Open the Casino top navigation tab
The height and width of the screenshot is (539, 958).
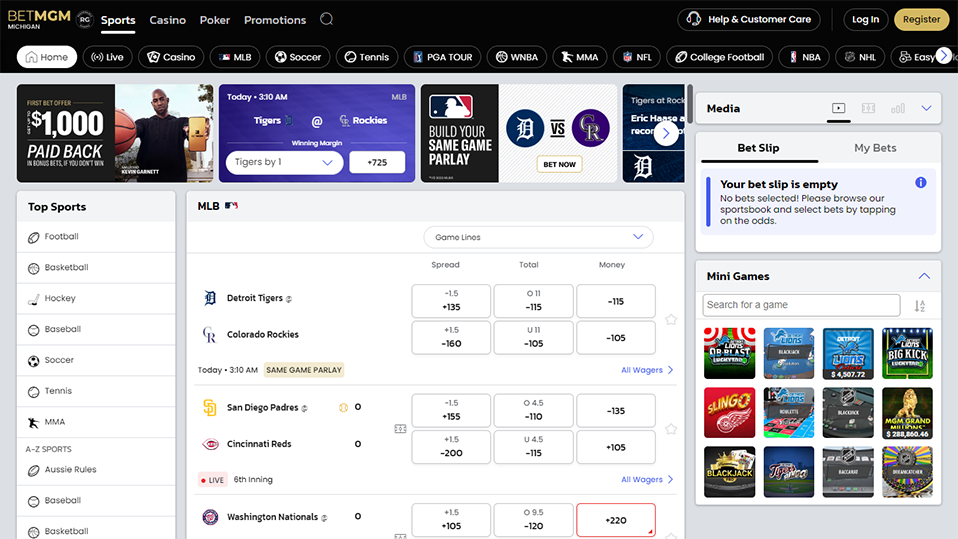click(167, 20)
